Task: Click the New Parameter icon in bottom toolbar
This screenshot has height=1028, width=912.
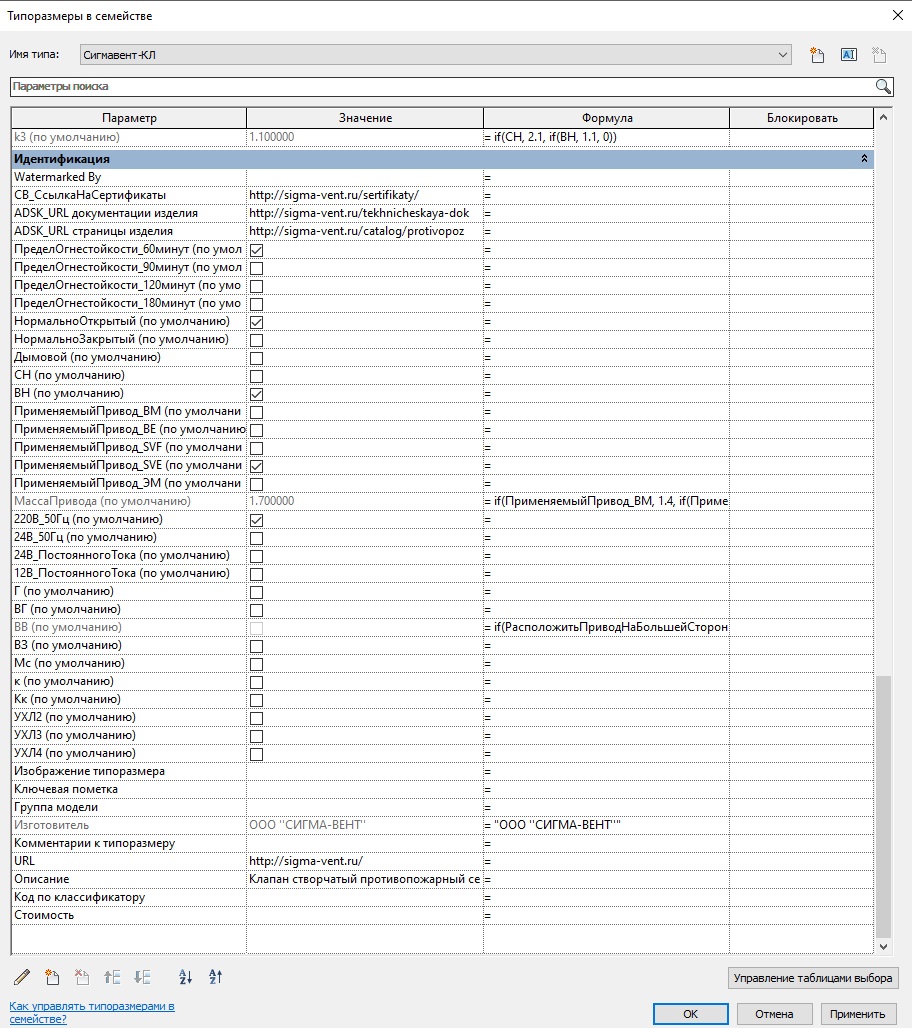Action: (x=53, y=977)
